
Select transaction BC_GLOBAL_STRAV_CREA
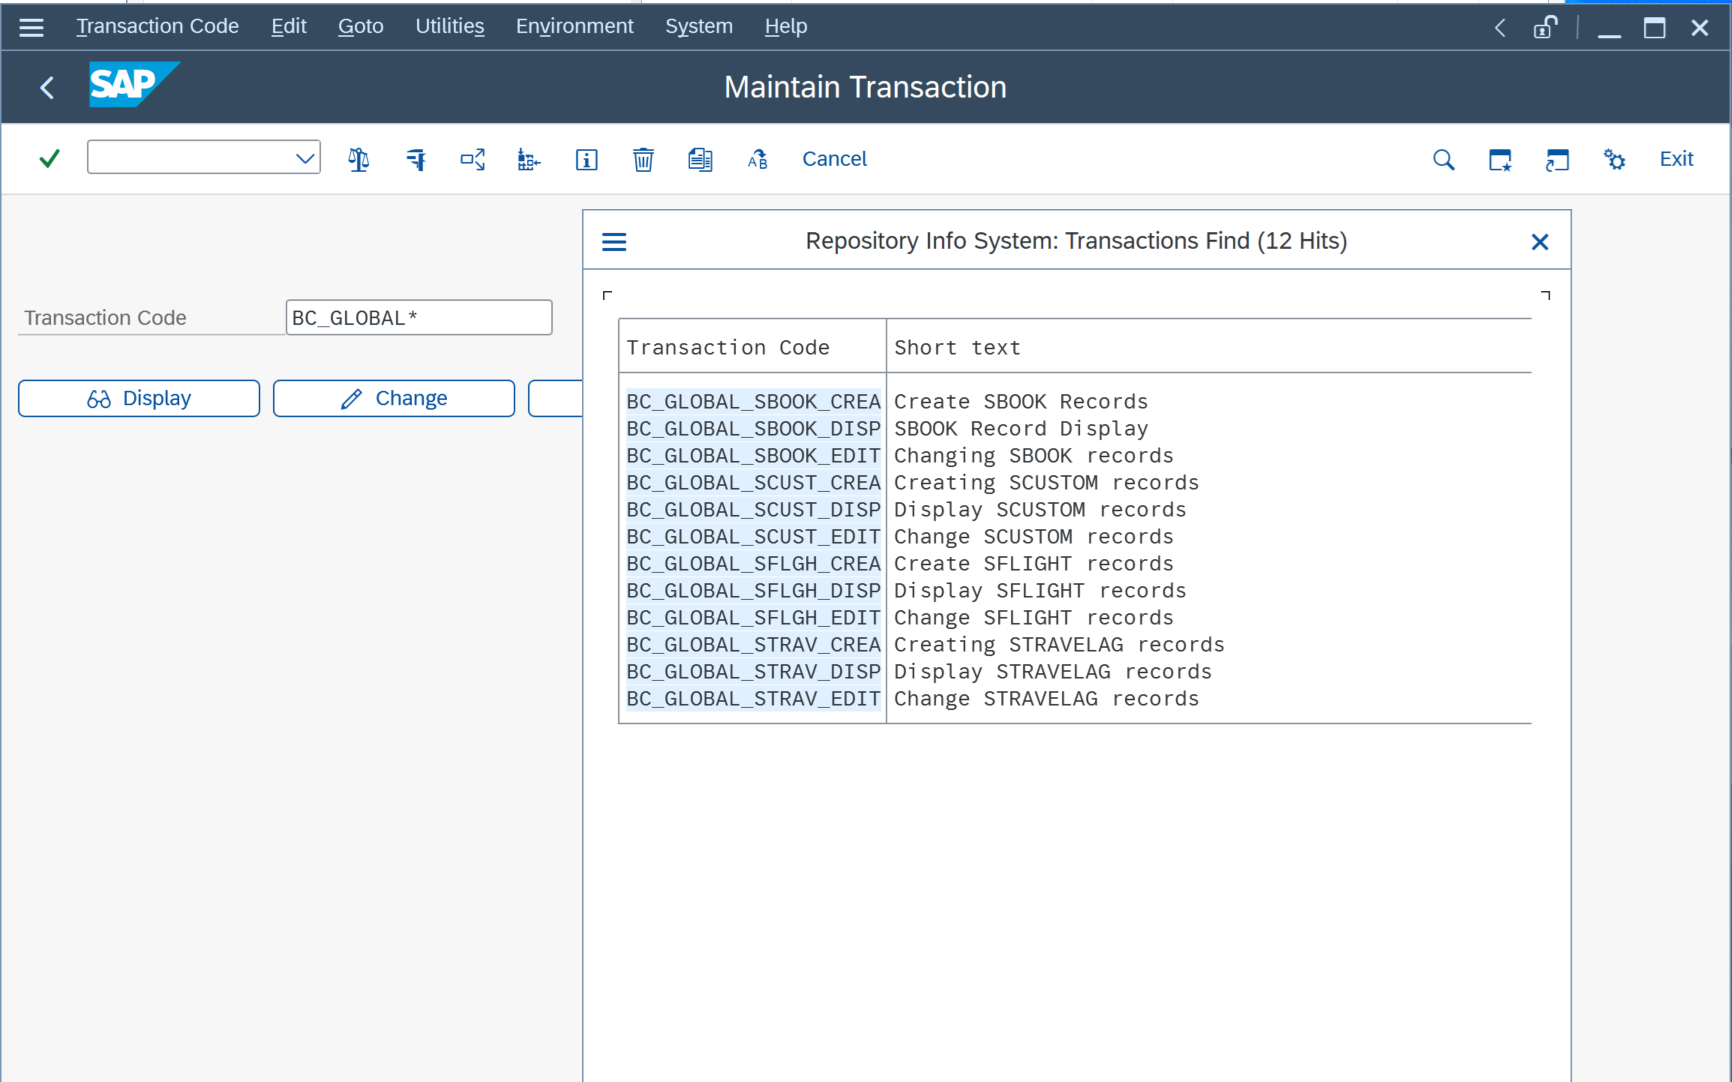click(753, 644)
